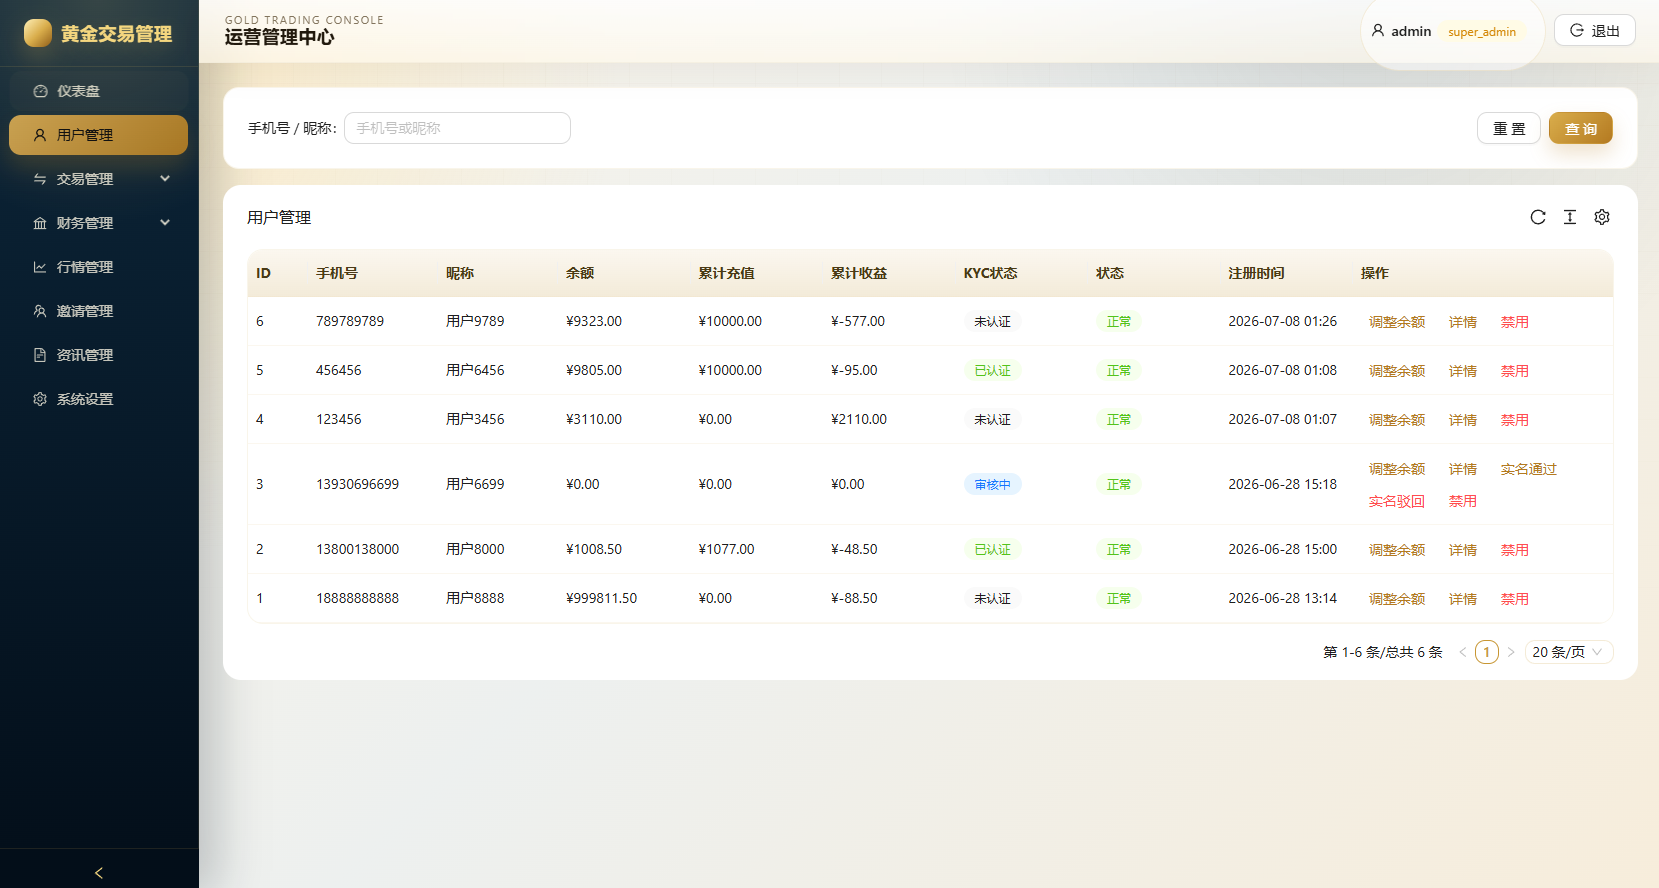Image resolution: width=1659 pixels, height=888 pixels.
Task: Click 实名通过 for user 13930696699
Action: 1528,469
